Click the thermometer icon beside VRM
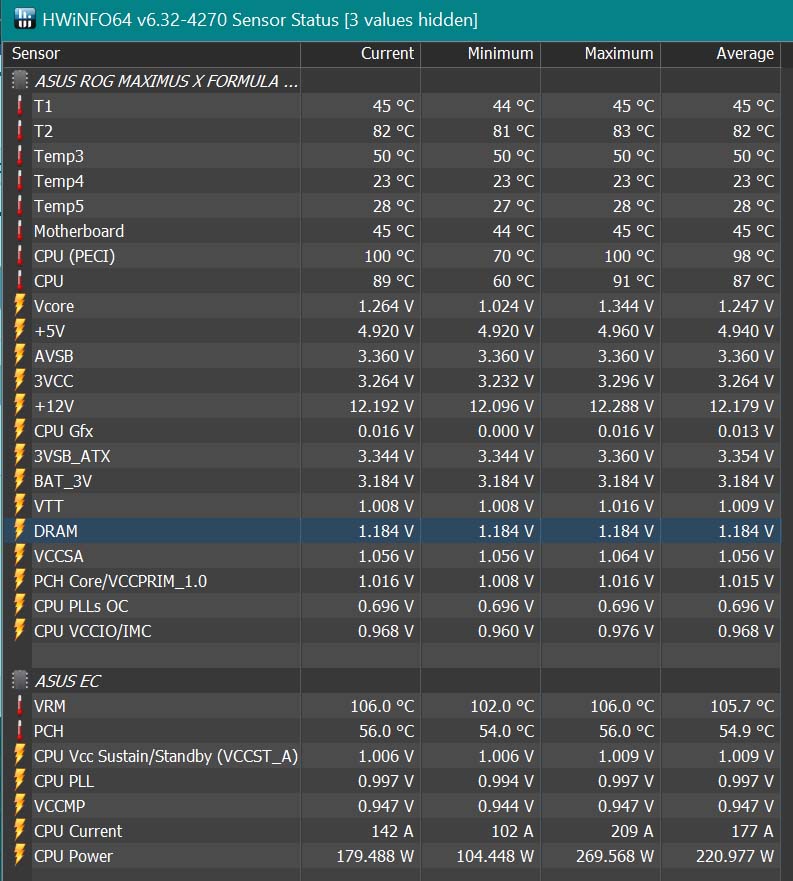This screenshot has width=793, height=881. (x=20, y=706)
